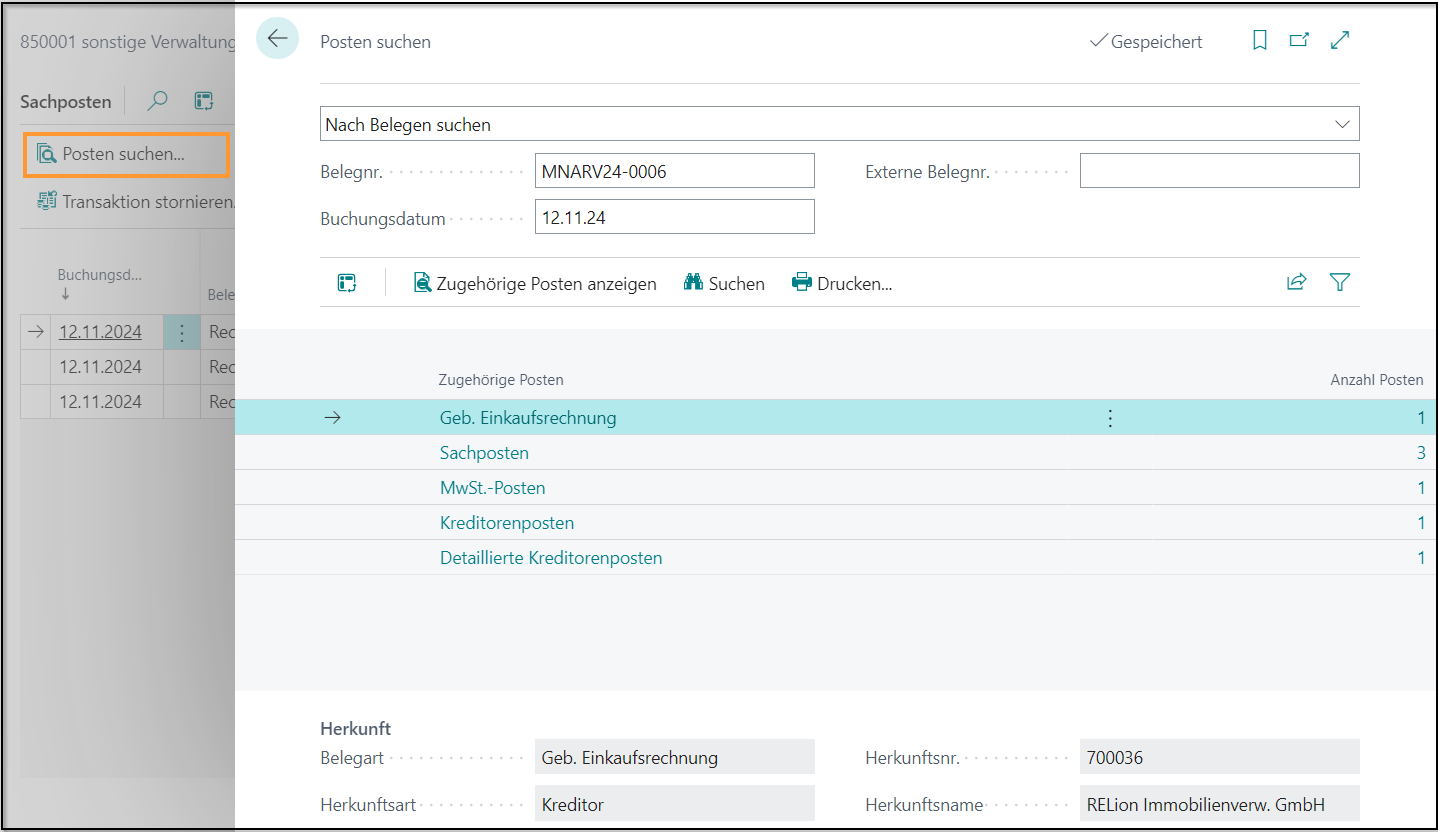Click the Drucken... action

click(842, 284)
